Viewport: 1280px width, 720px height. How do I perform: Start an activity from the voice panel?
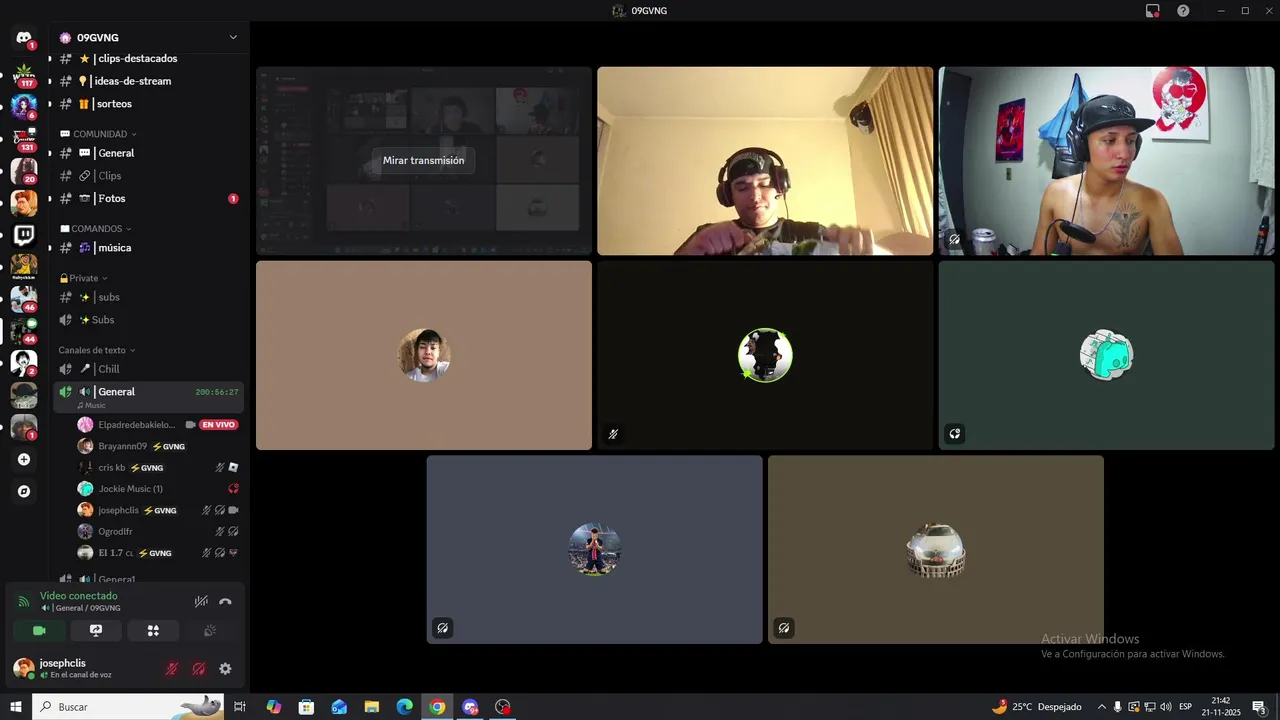coord(153,630)
